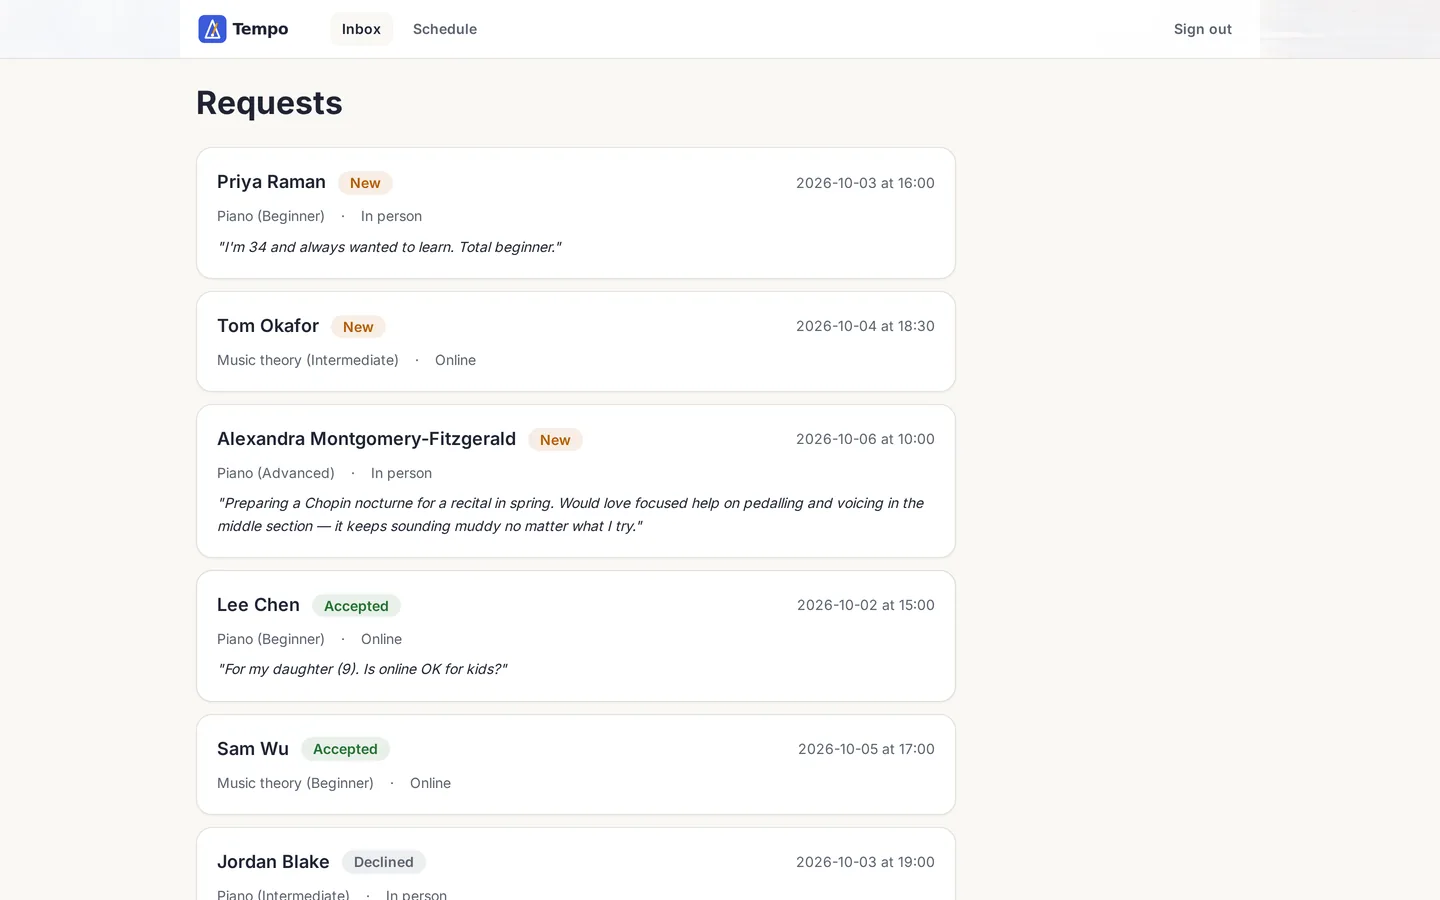Open Jordan Blake's request

pyautogui.click(x=576, y=864)
